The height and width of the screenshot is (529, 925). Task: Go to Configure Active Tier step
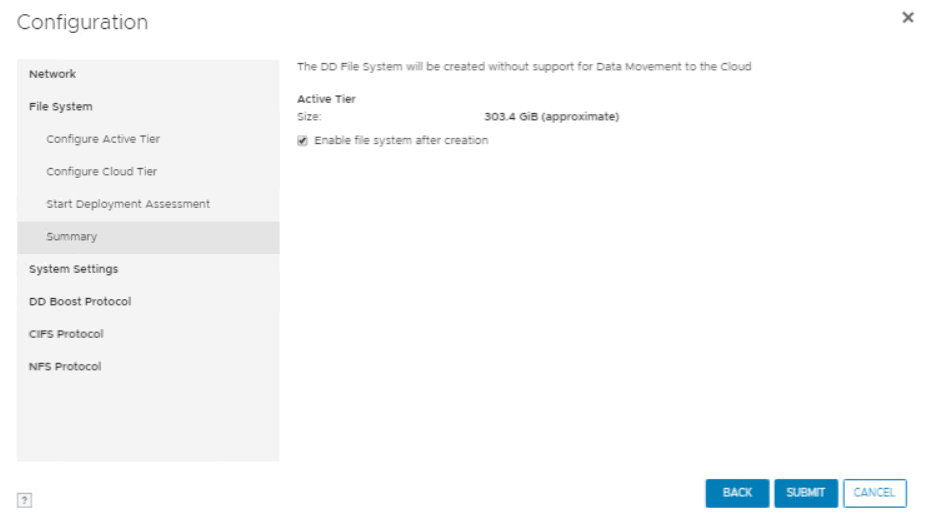(x=103, y=139)
